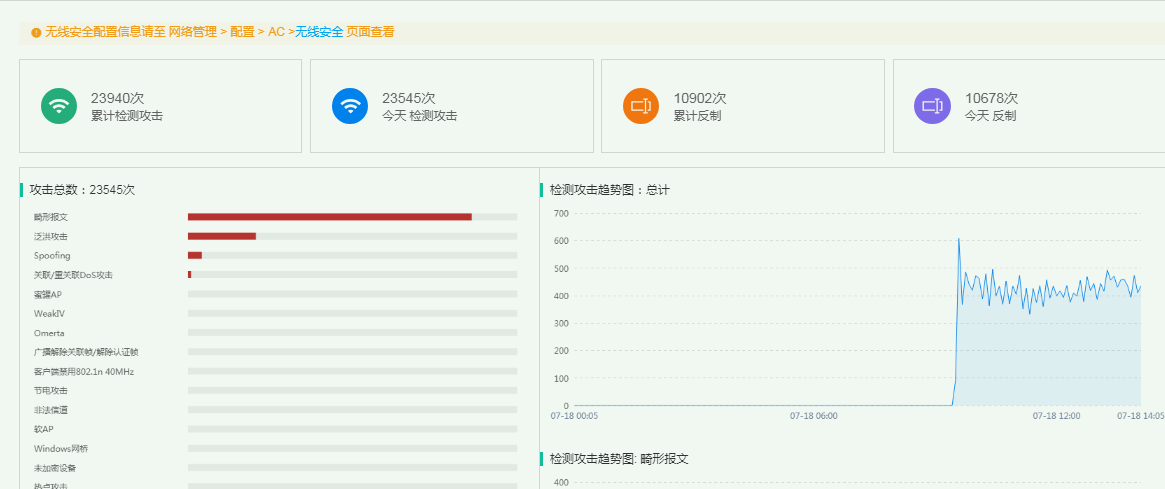Click the Spoofing attack label
This screenshot has width=1165, height=489.
click(x=52, y=256)
